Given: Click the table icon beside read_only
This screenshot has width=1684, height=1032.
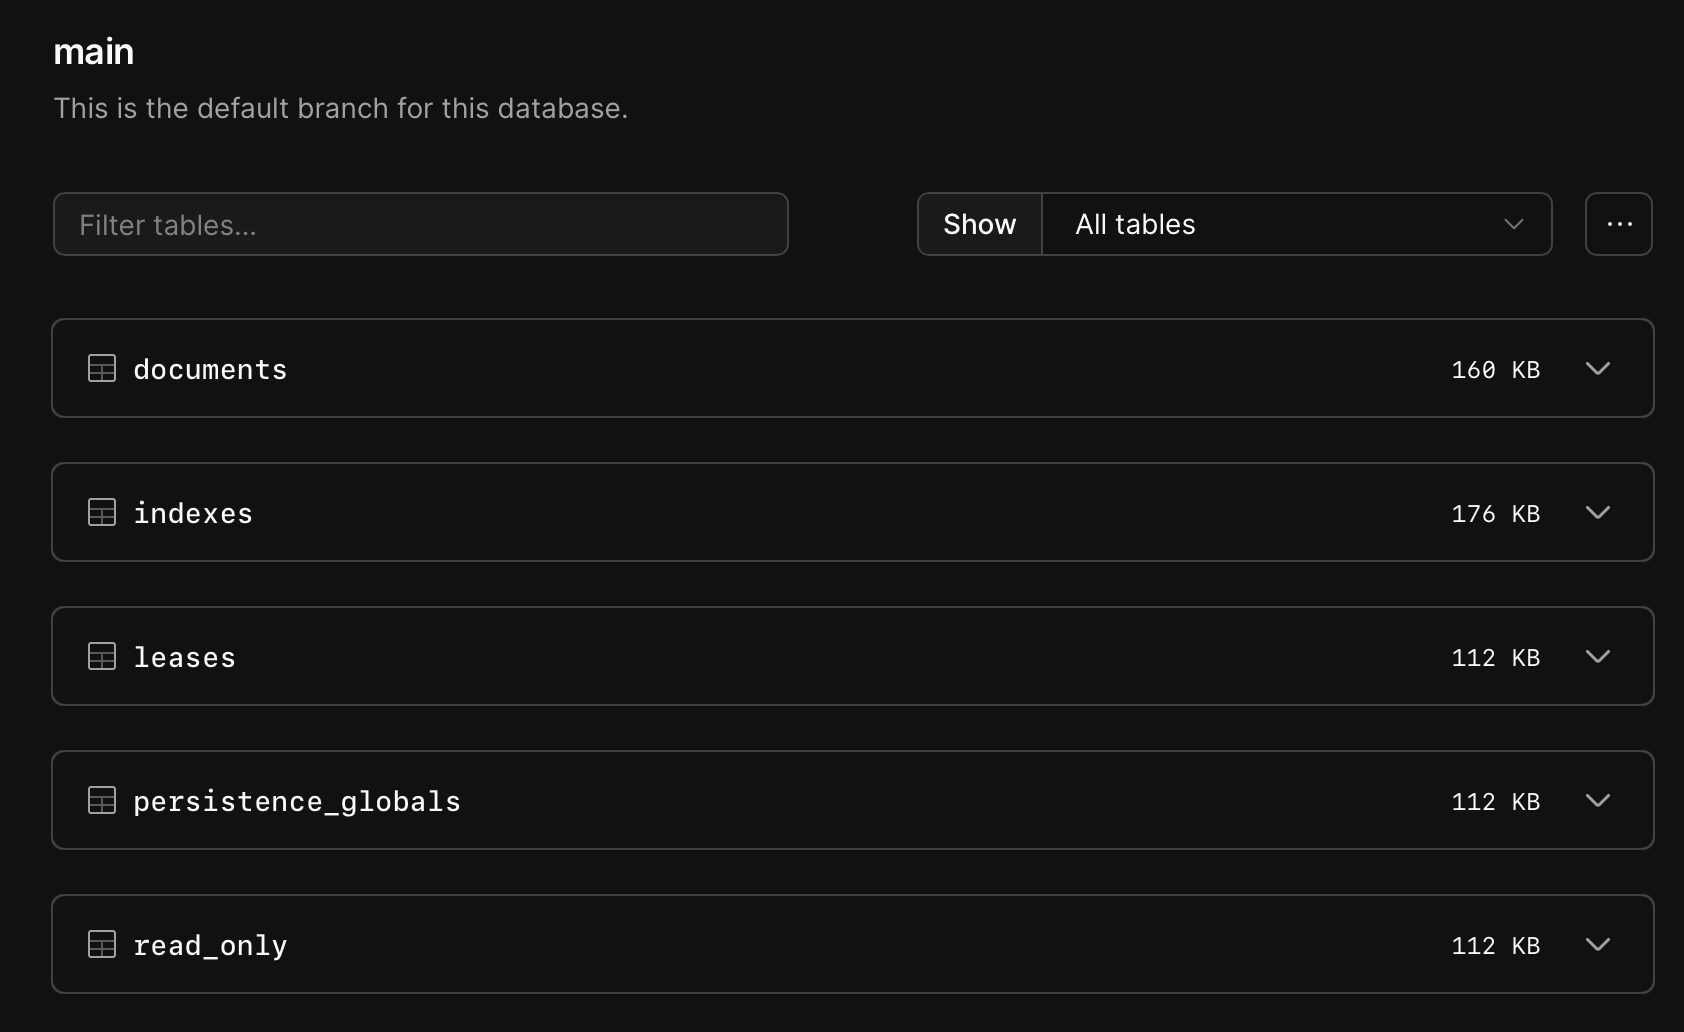Looking at the screenshot, I should tap(102, 945).
